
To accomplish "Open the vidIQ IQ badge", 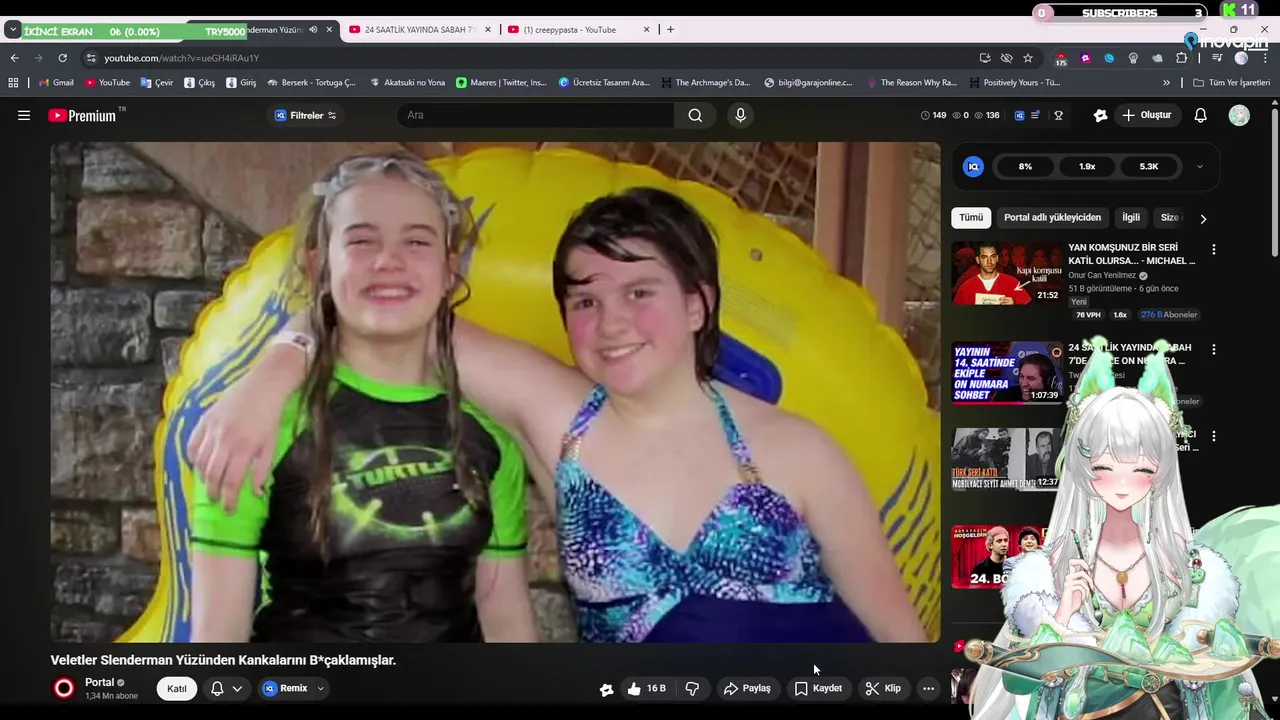I will (x=973, y=167).
